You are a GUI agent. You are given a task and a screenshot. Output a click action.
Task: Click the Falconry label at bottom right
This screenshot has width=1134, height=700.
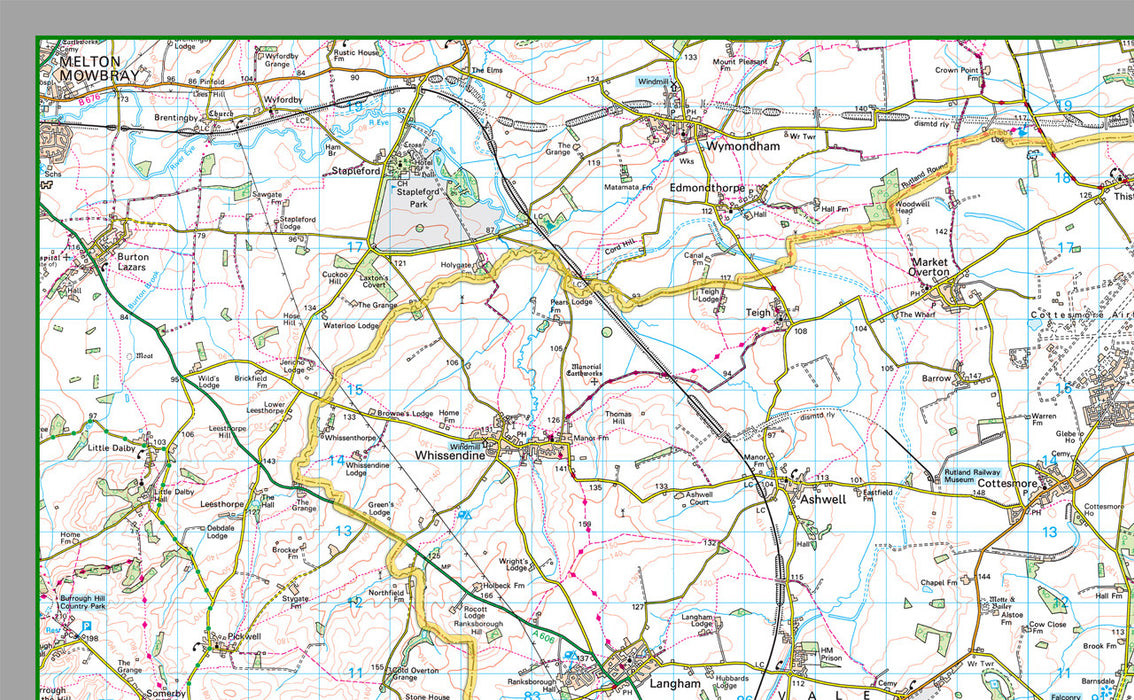[1065, 697]
